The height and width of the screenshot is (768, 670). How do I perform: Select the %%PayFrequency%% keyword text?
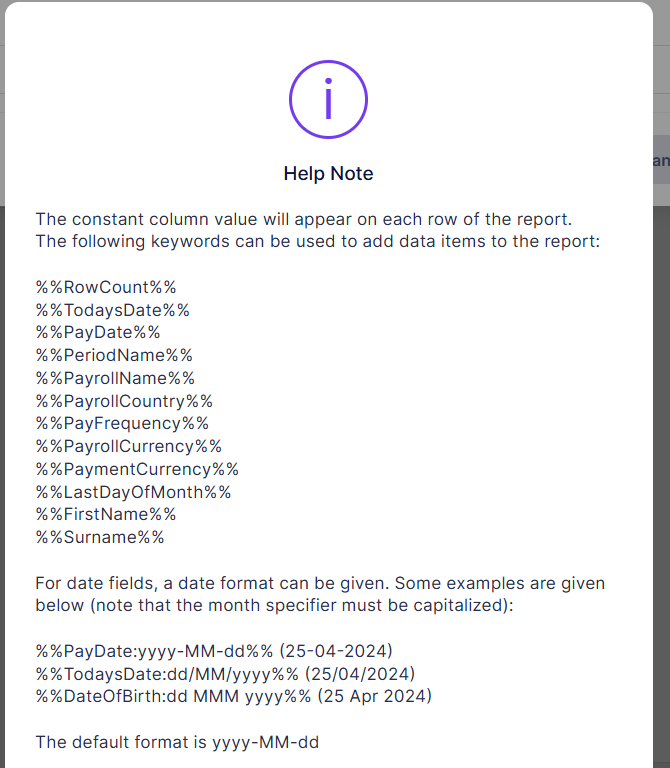[122, 423]
